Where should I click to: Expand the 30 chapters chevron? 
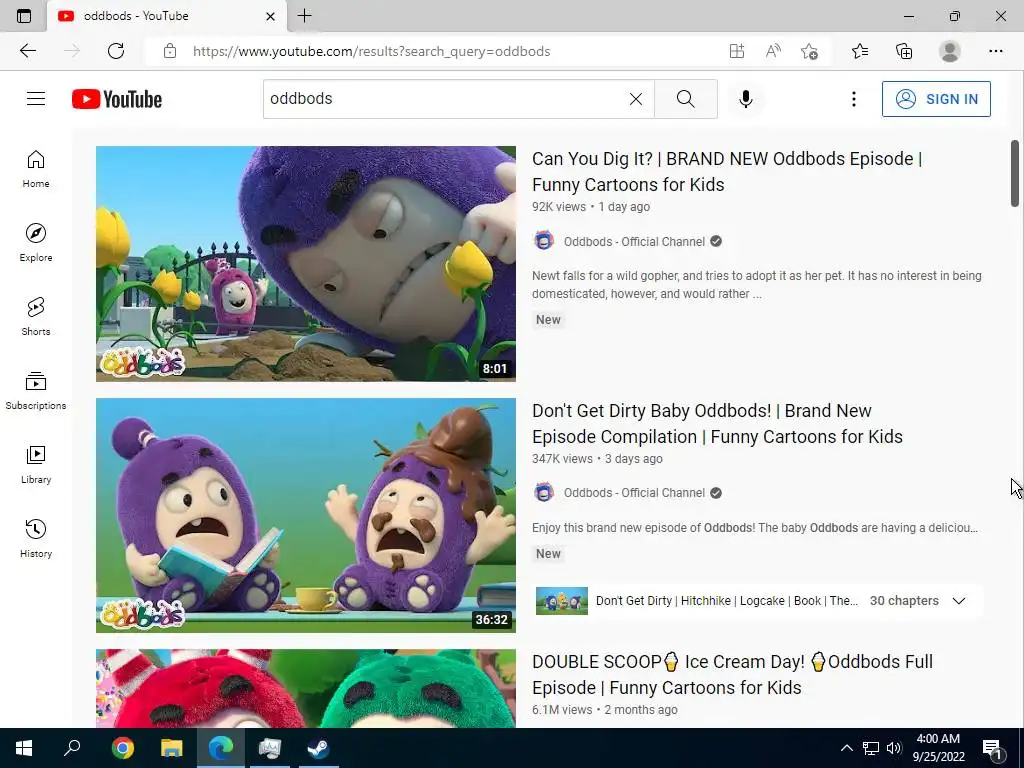tap(959, 601)
